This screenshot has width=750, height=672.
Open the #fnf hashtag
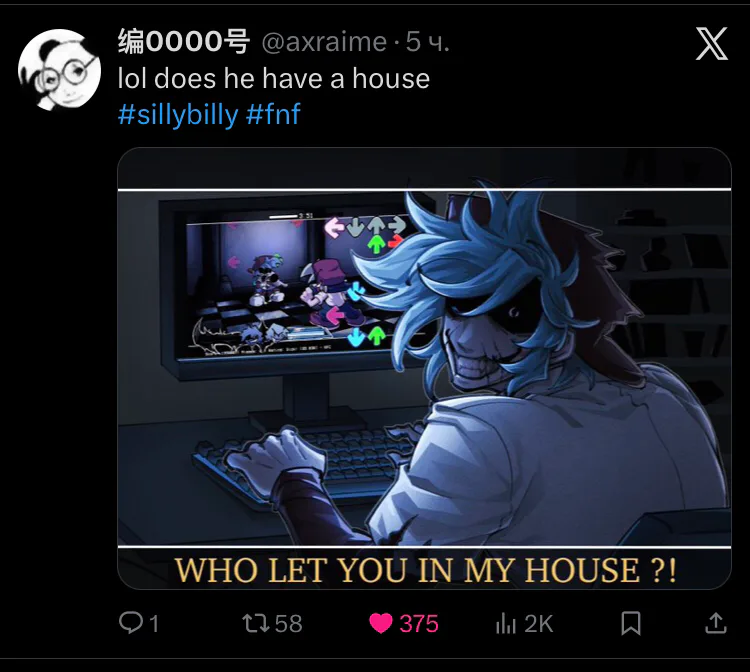point(273,114)
